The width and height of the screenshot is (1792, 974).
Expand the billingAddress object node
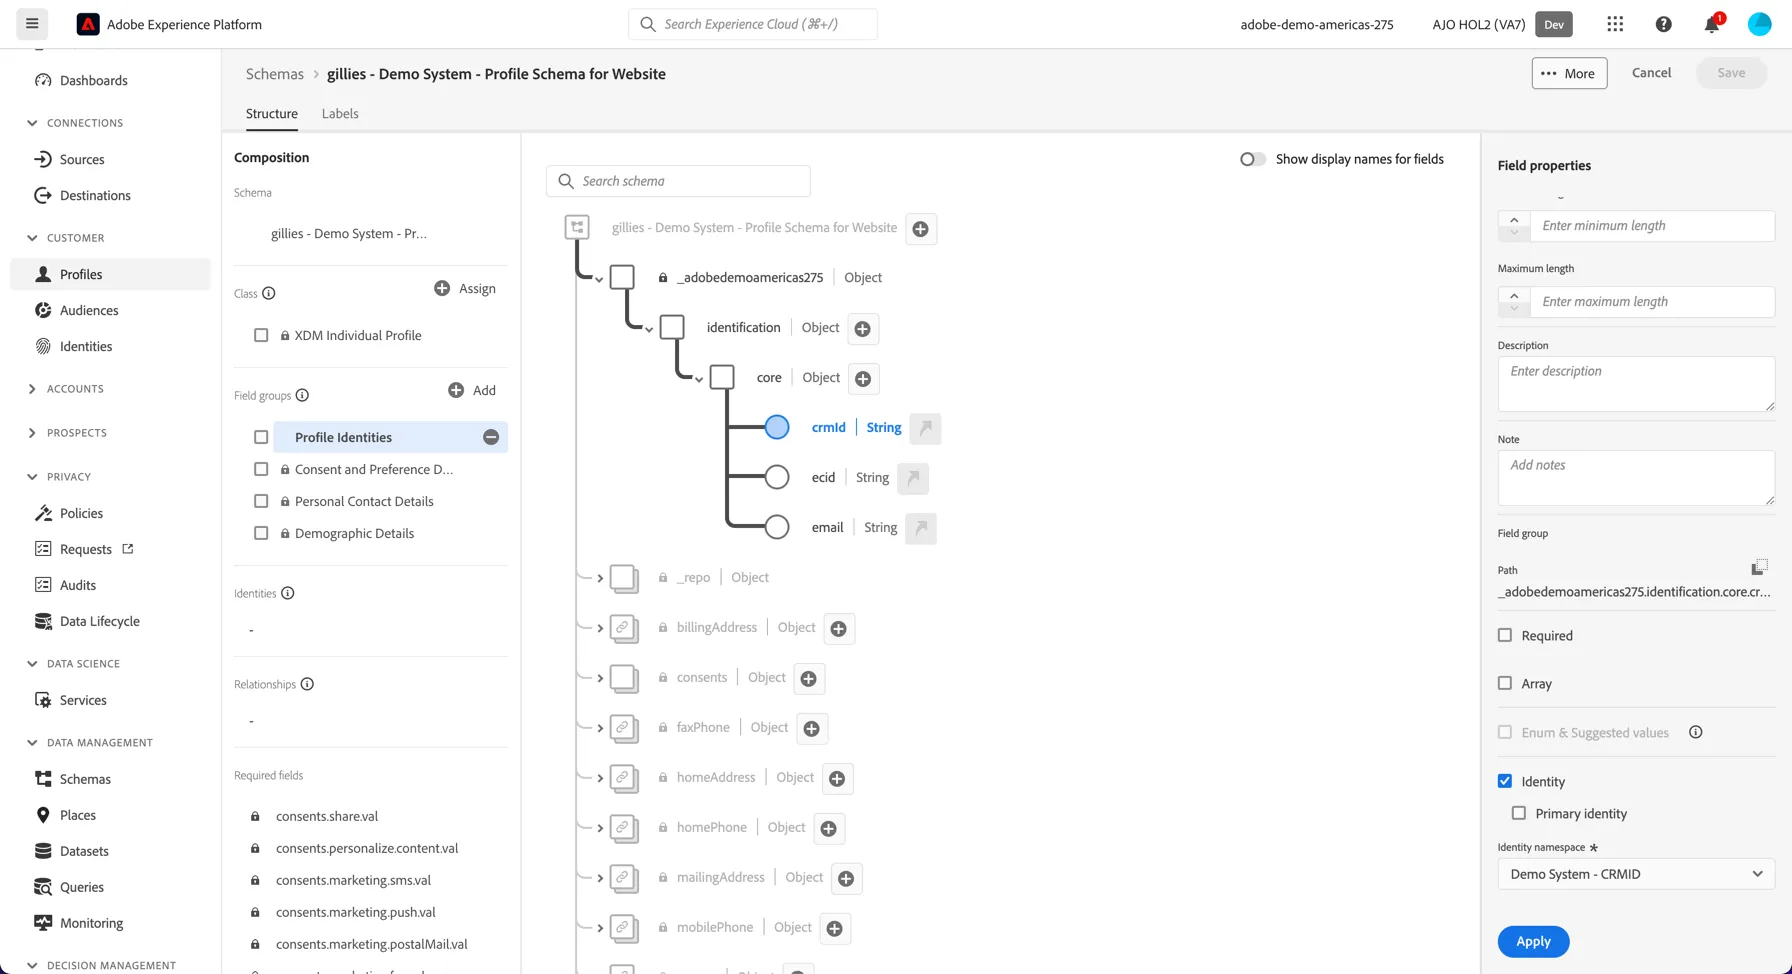pyautogui.click(x=600, y=628)
